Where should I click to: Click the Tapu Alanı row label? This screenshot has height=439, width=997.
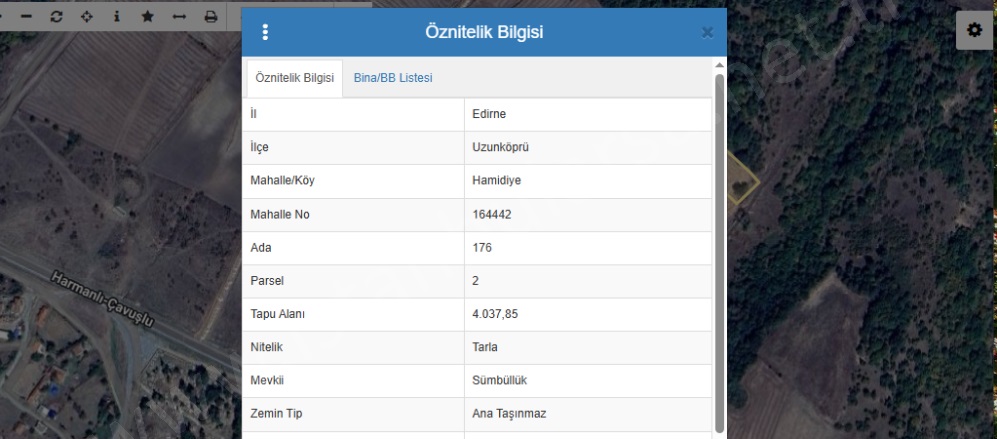coord(277,314)
